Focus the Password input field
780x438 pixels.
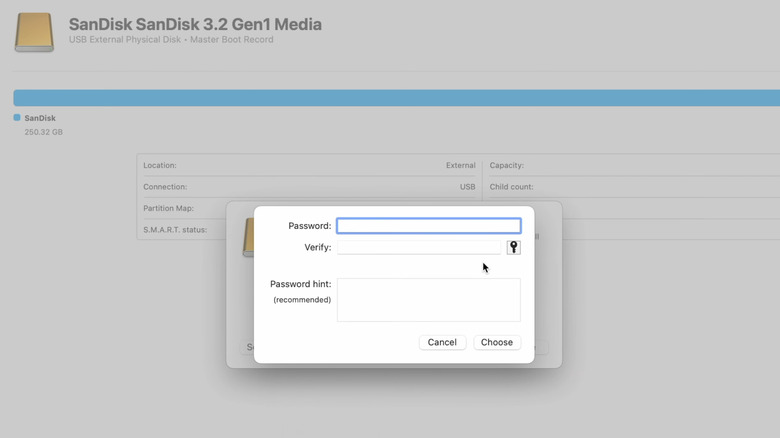coord(428,226)
